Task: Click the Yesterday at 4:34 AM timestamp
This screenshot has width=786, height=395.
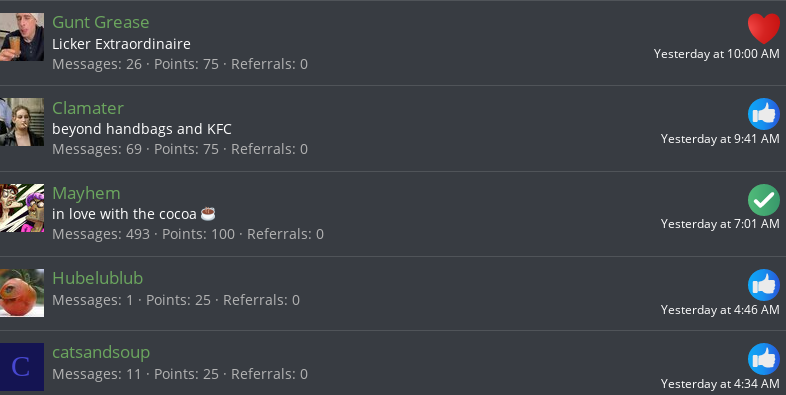Action: 720,383
